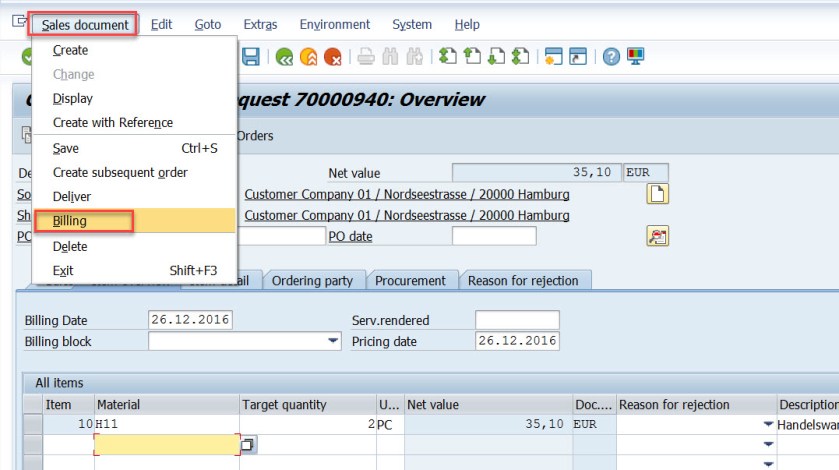The height and width of the screenshot is (470, 839).
Task: Click the Print icon
Action: (x=366, y=56)
